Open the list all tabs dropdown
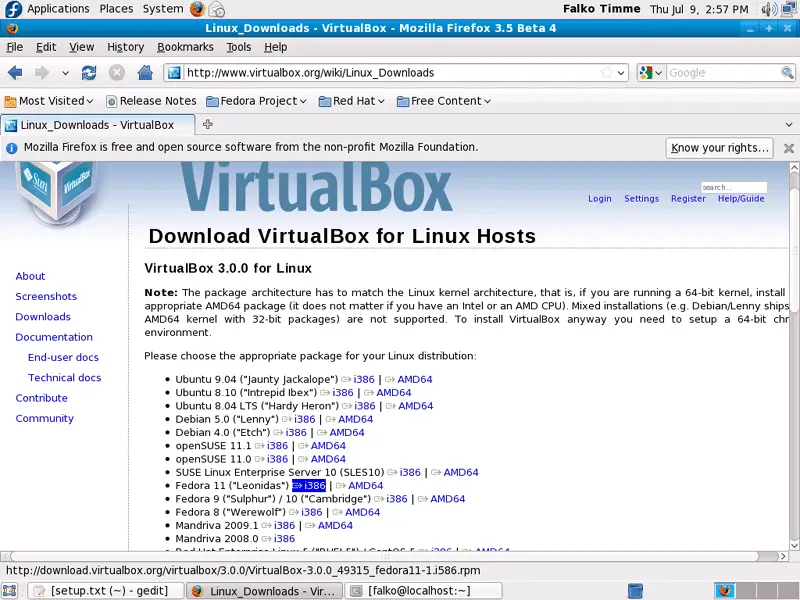Viewport: 800px width, 600px height. (789, 124)
